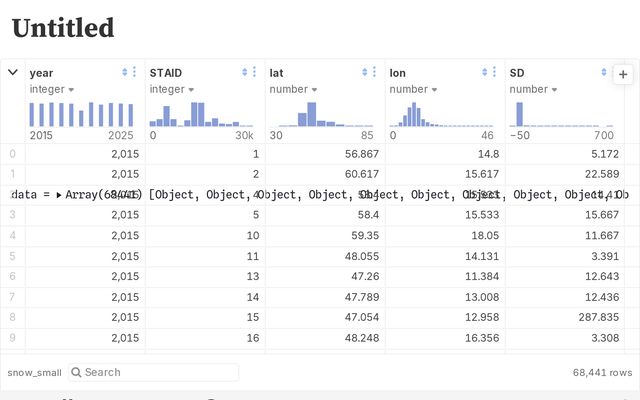Collapse the table header with chevron

point(13,72)
